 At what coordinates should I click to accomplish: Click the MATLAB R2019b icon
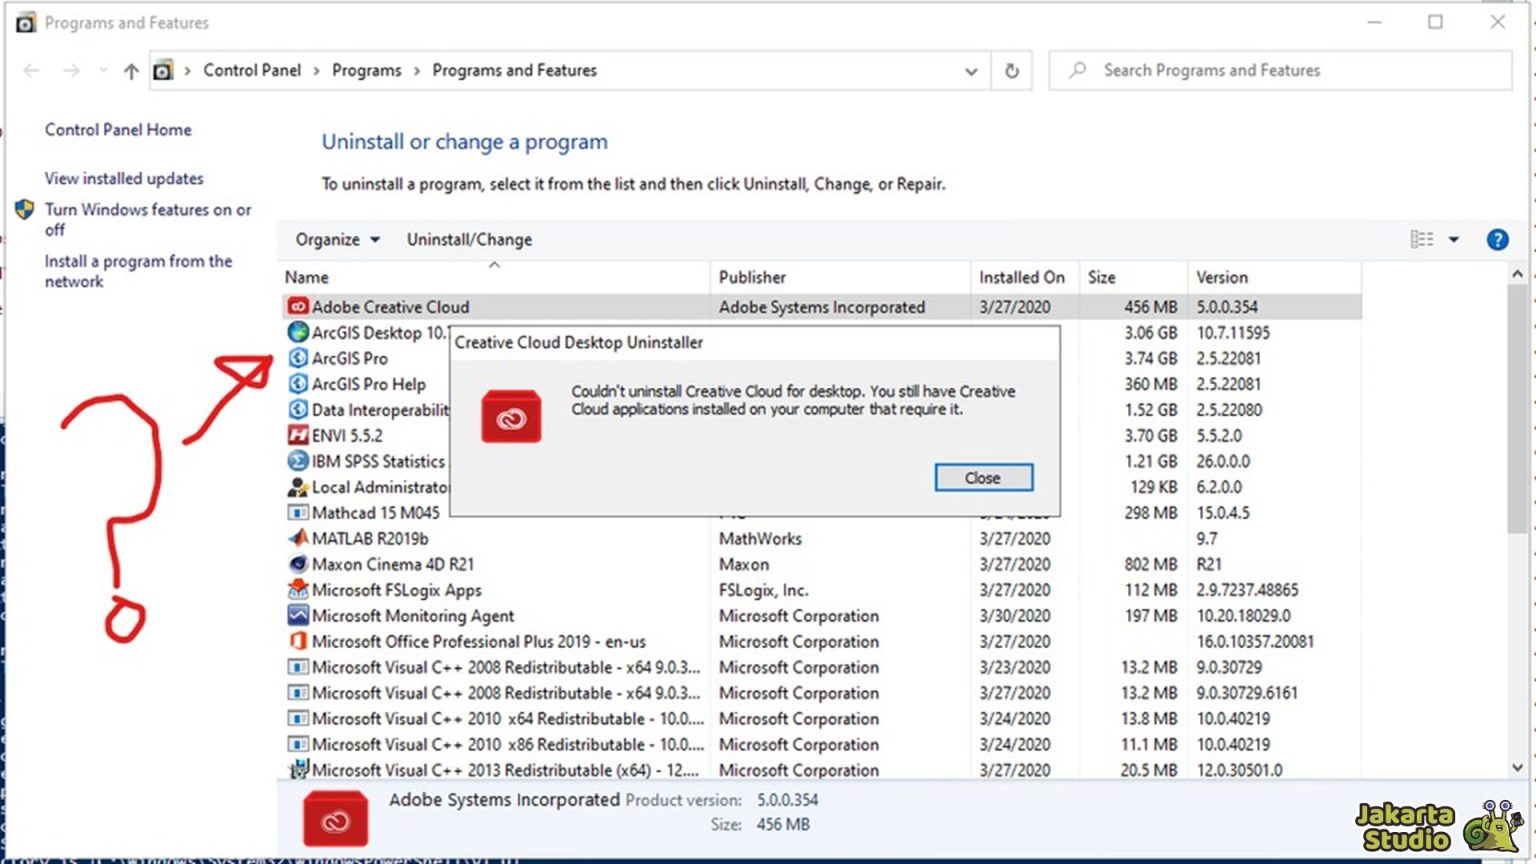click(298, 538)
